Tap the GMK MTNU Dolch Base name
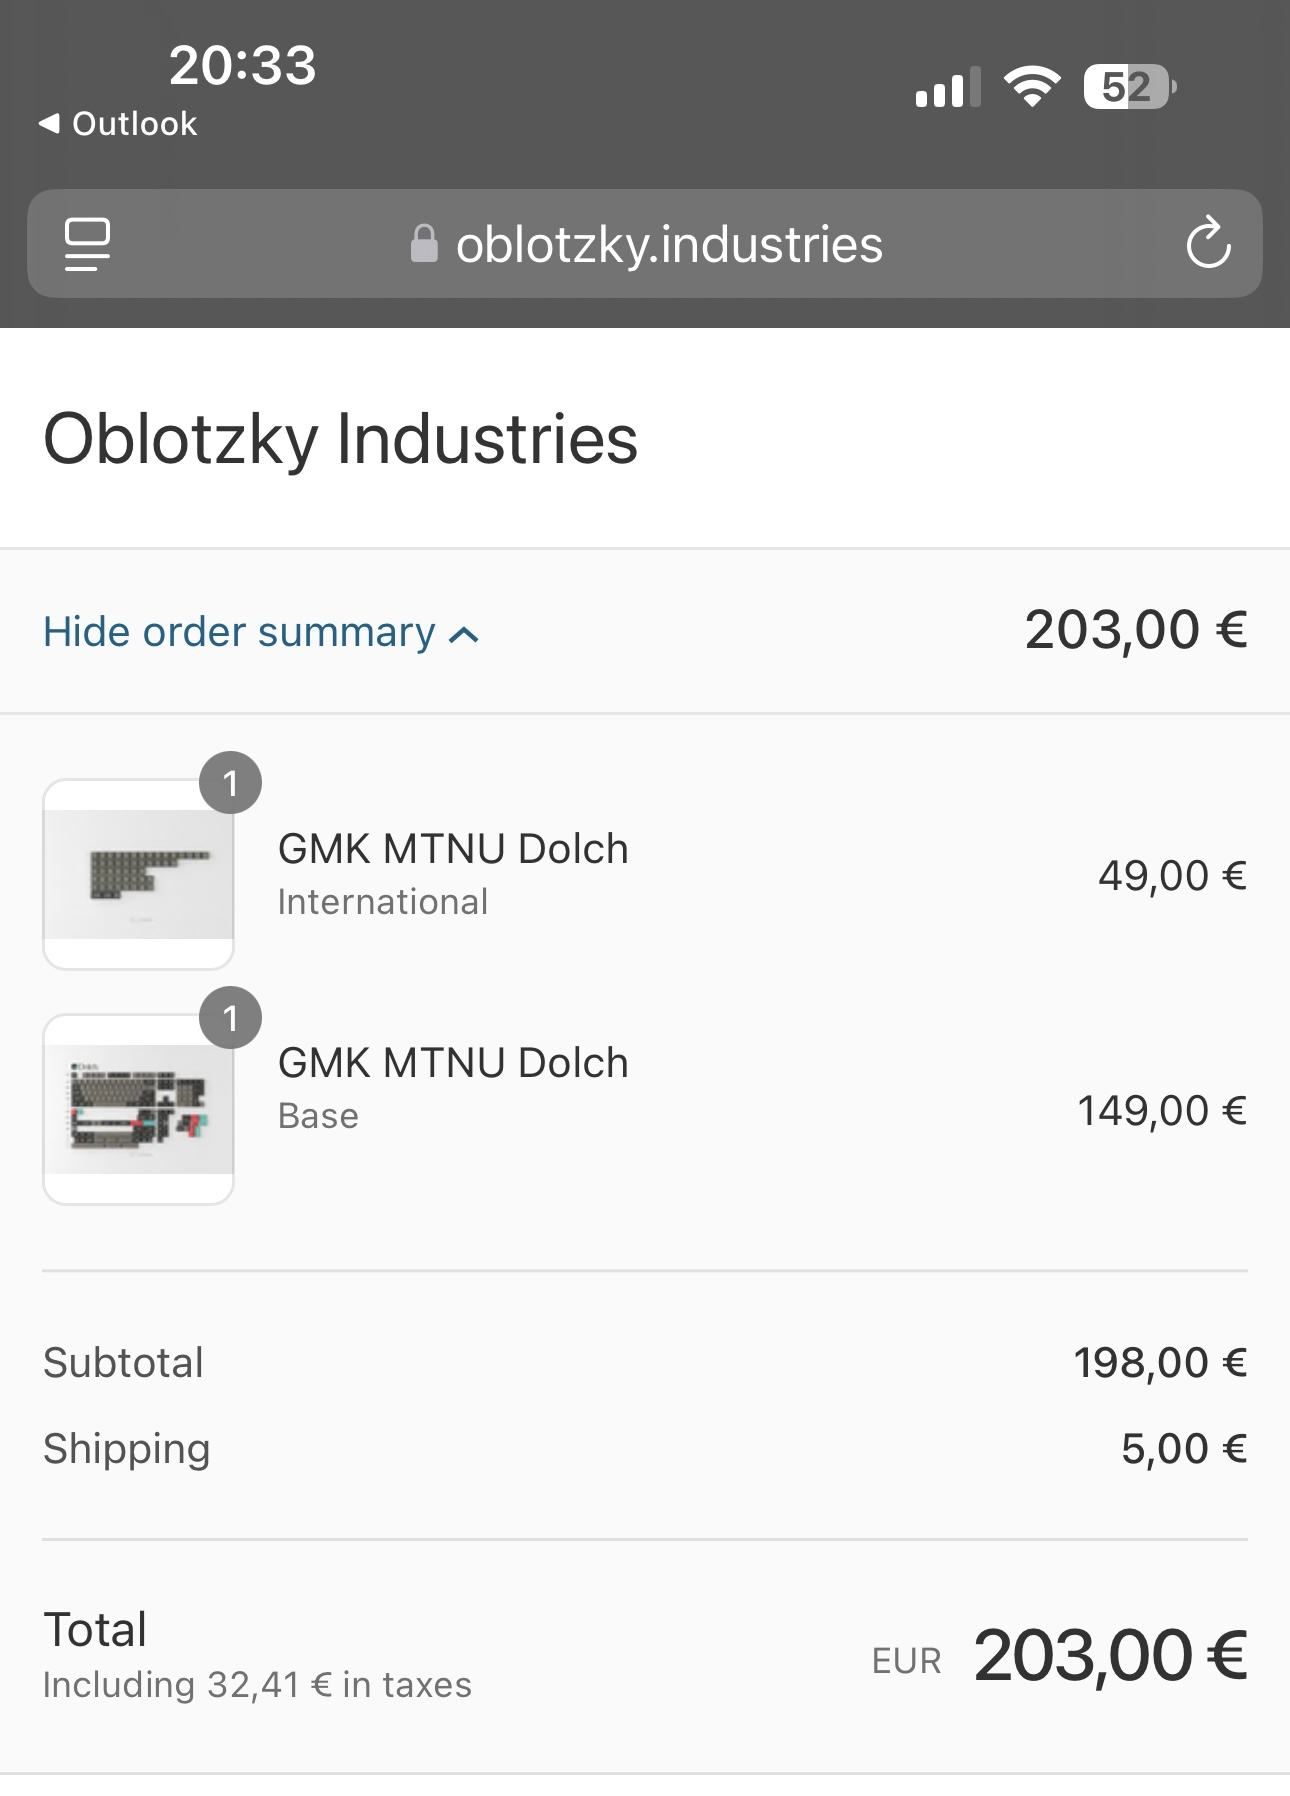1290x1796 pixels. click(453, 1063)
